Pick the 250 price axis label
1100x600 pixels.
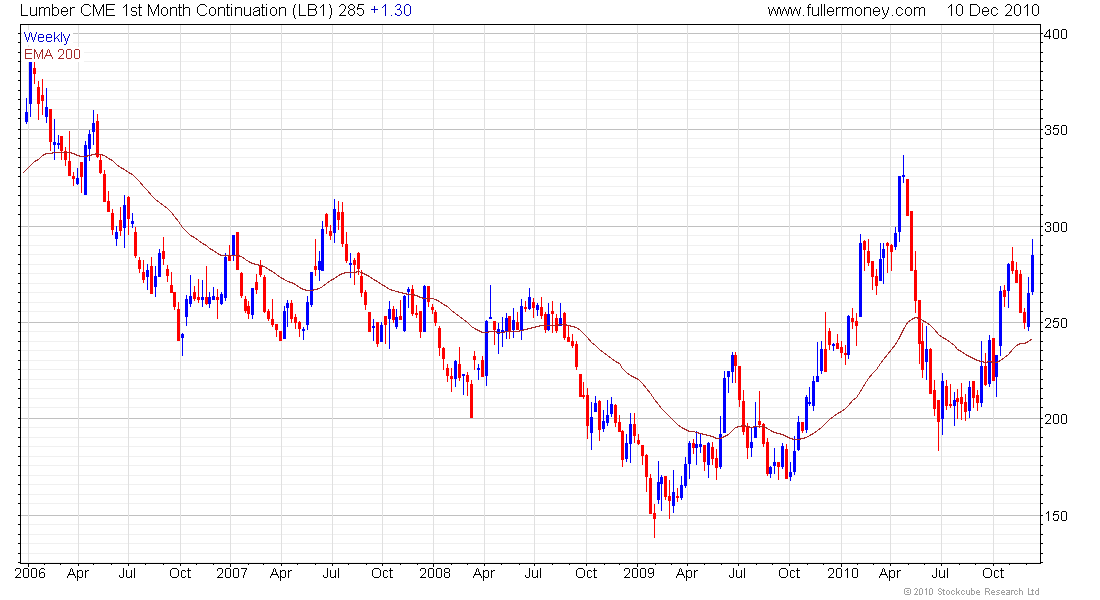click(x=1058, y=323)
